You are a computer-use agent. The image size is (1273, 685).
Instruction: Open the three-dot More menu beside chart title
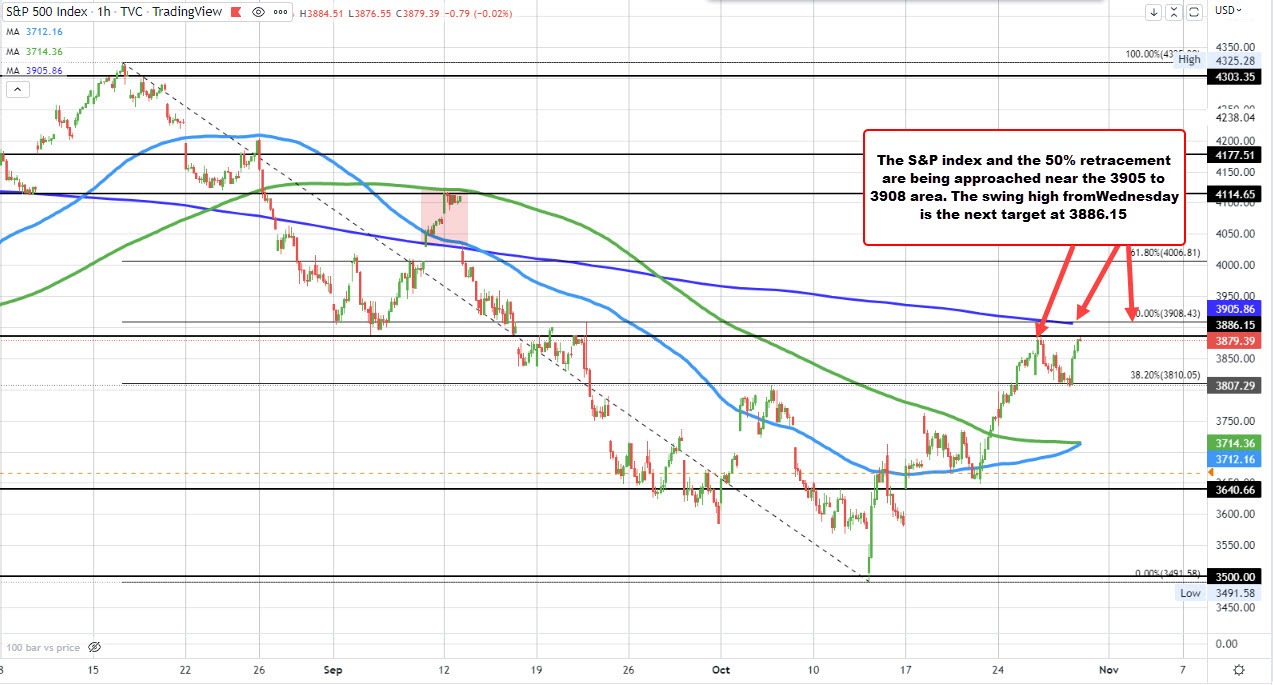(x=280, y=12)
